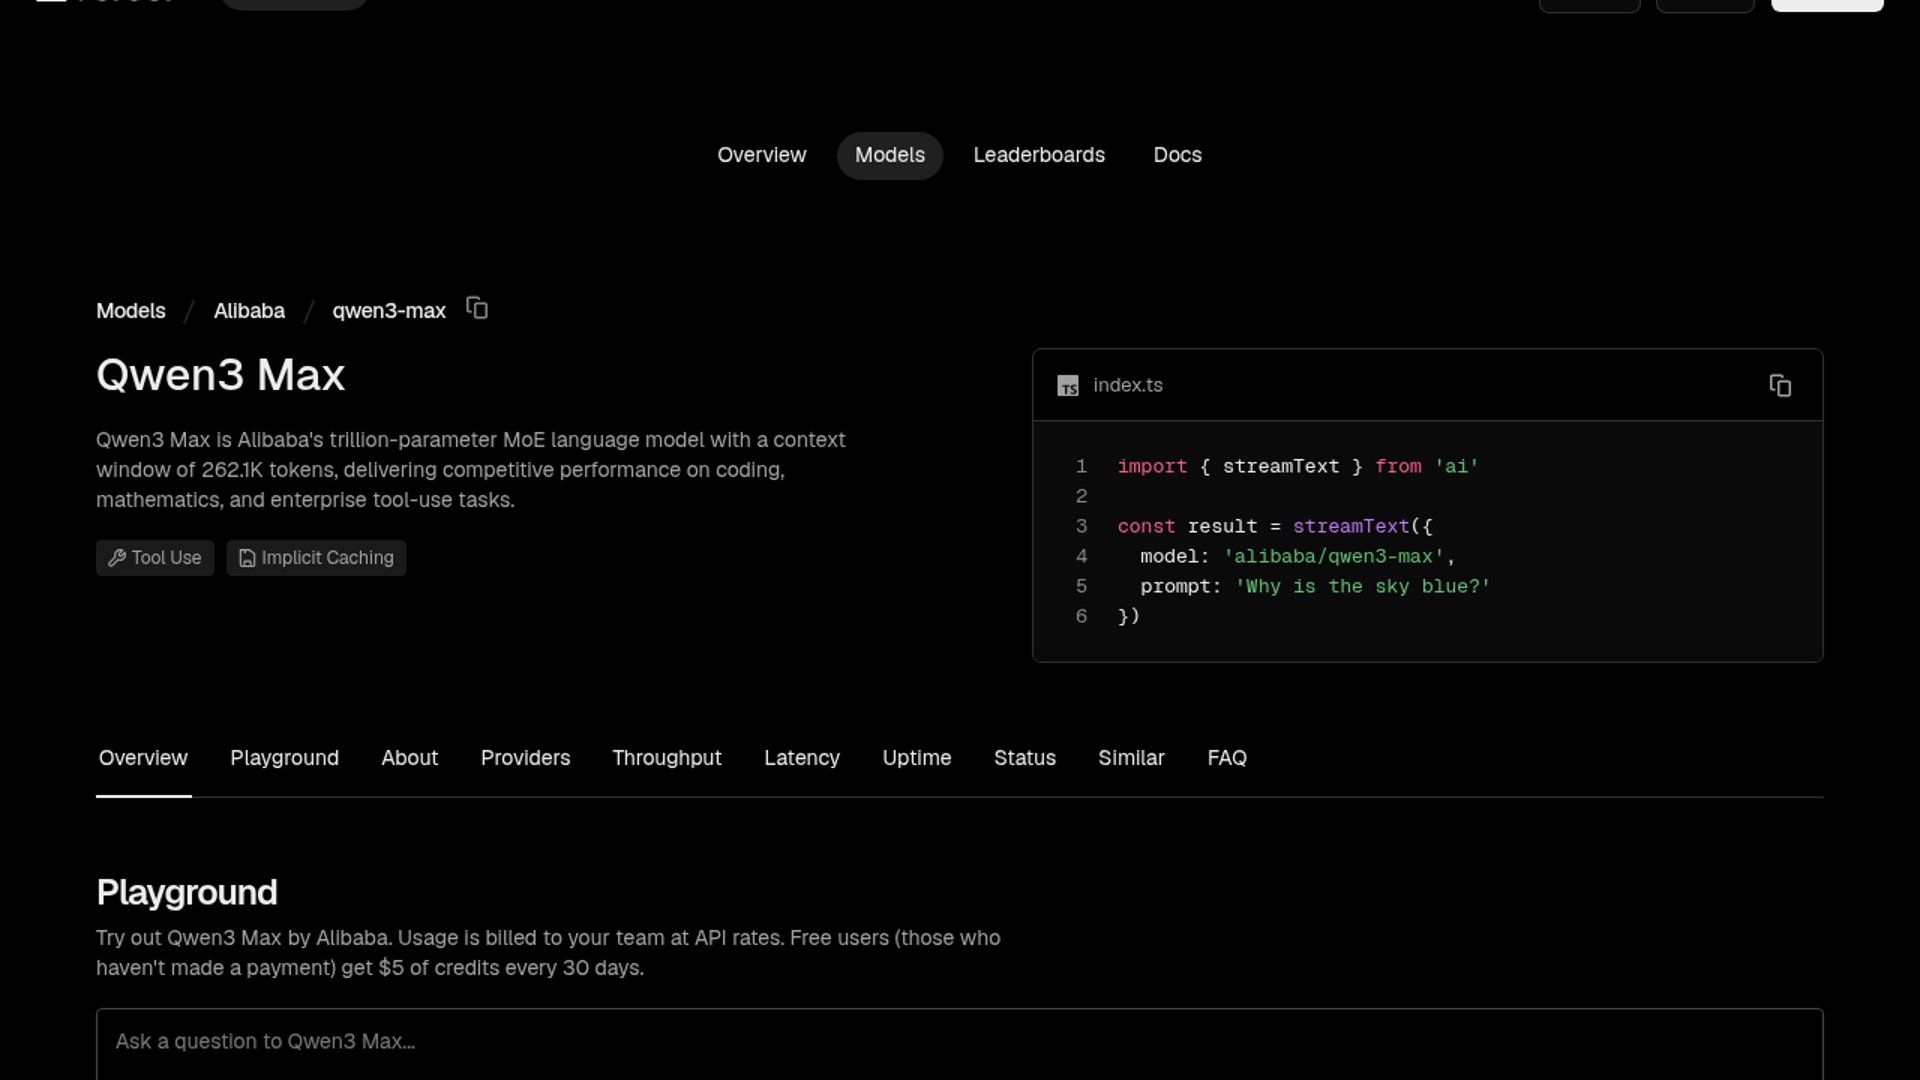Open the Providers tab
Viewport: 1920px width, 1080px height.
click(x=525, y=758)
